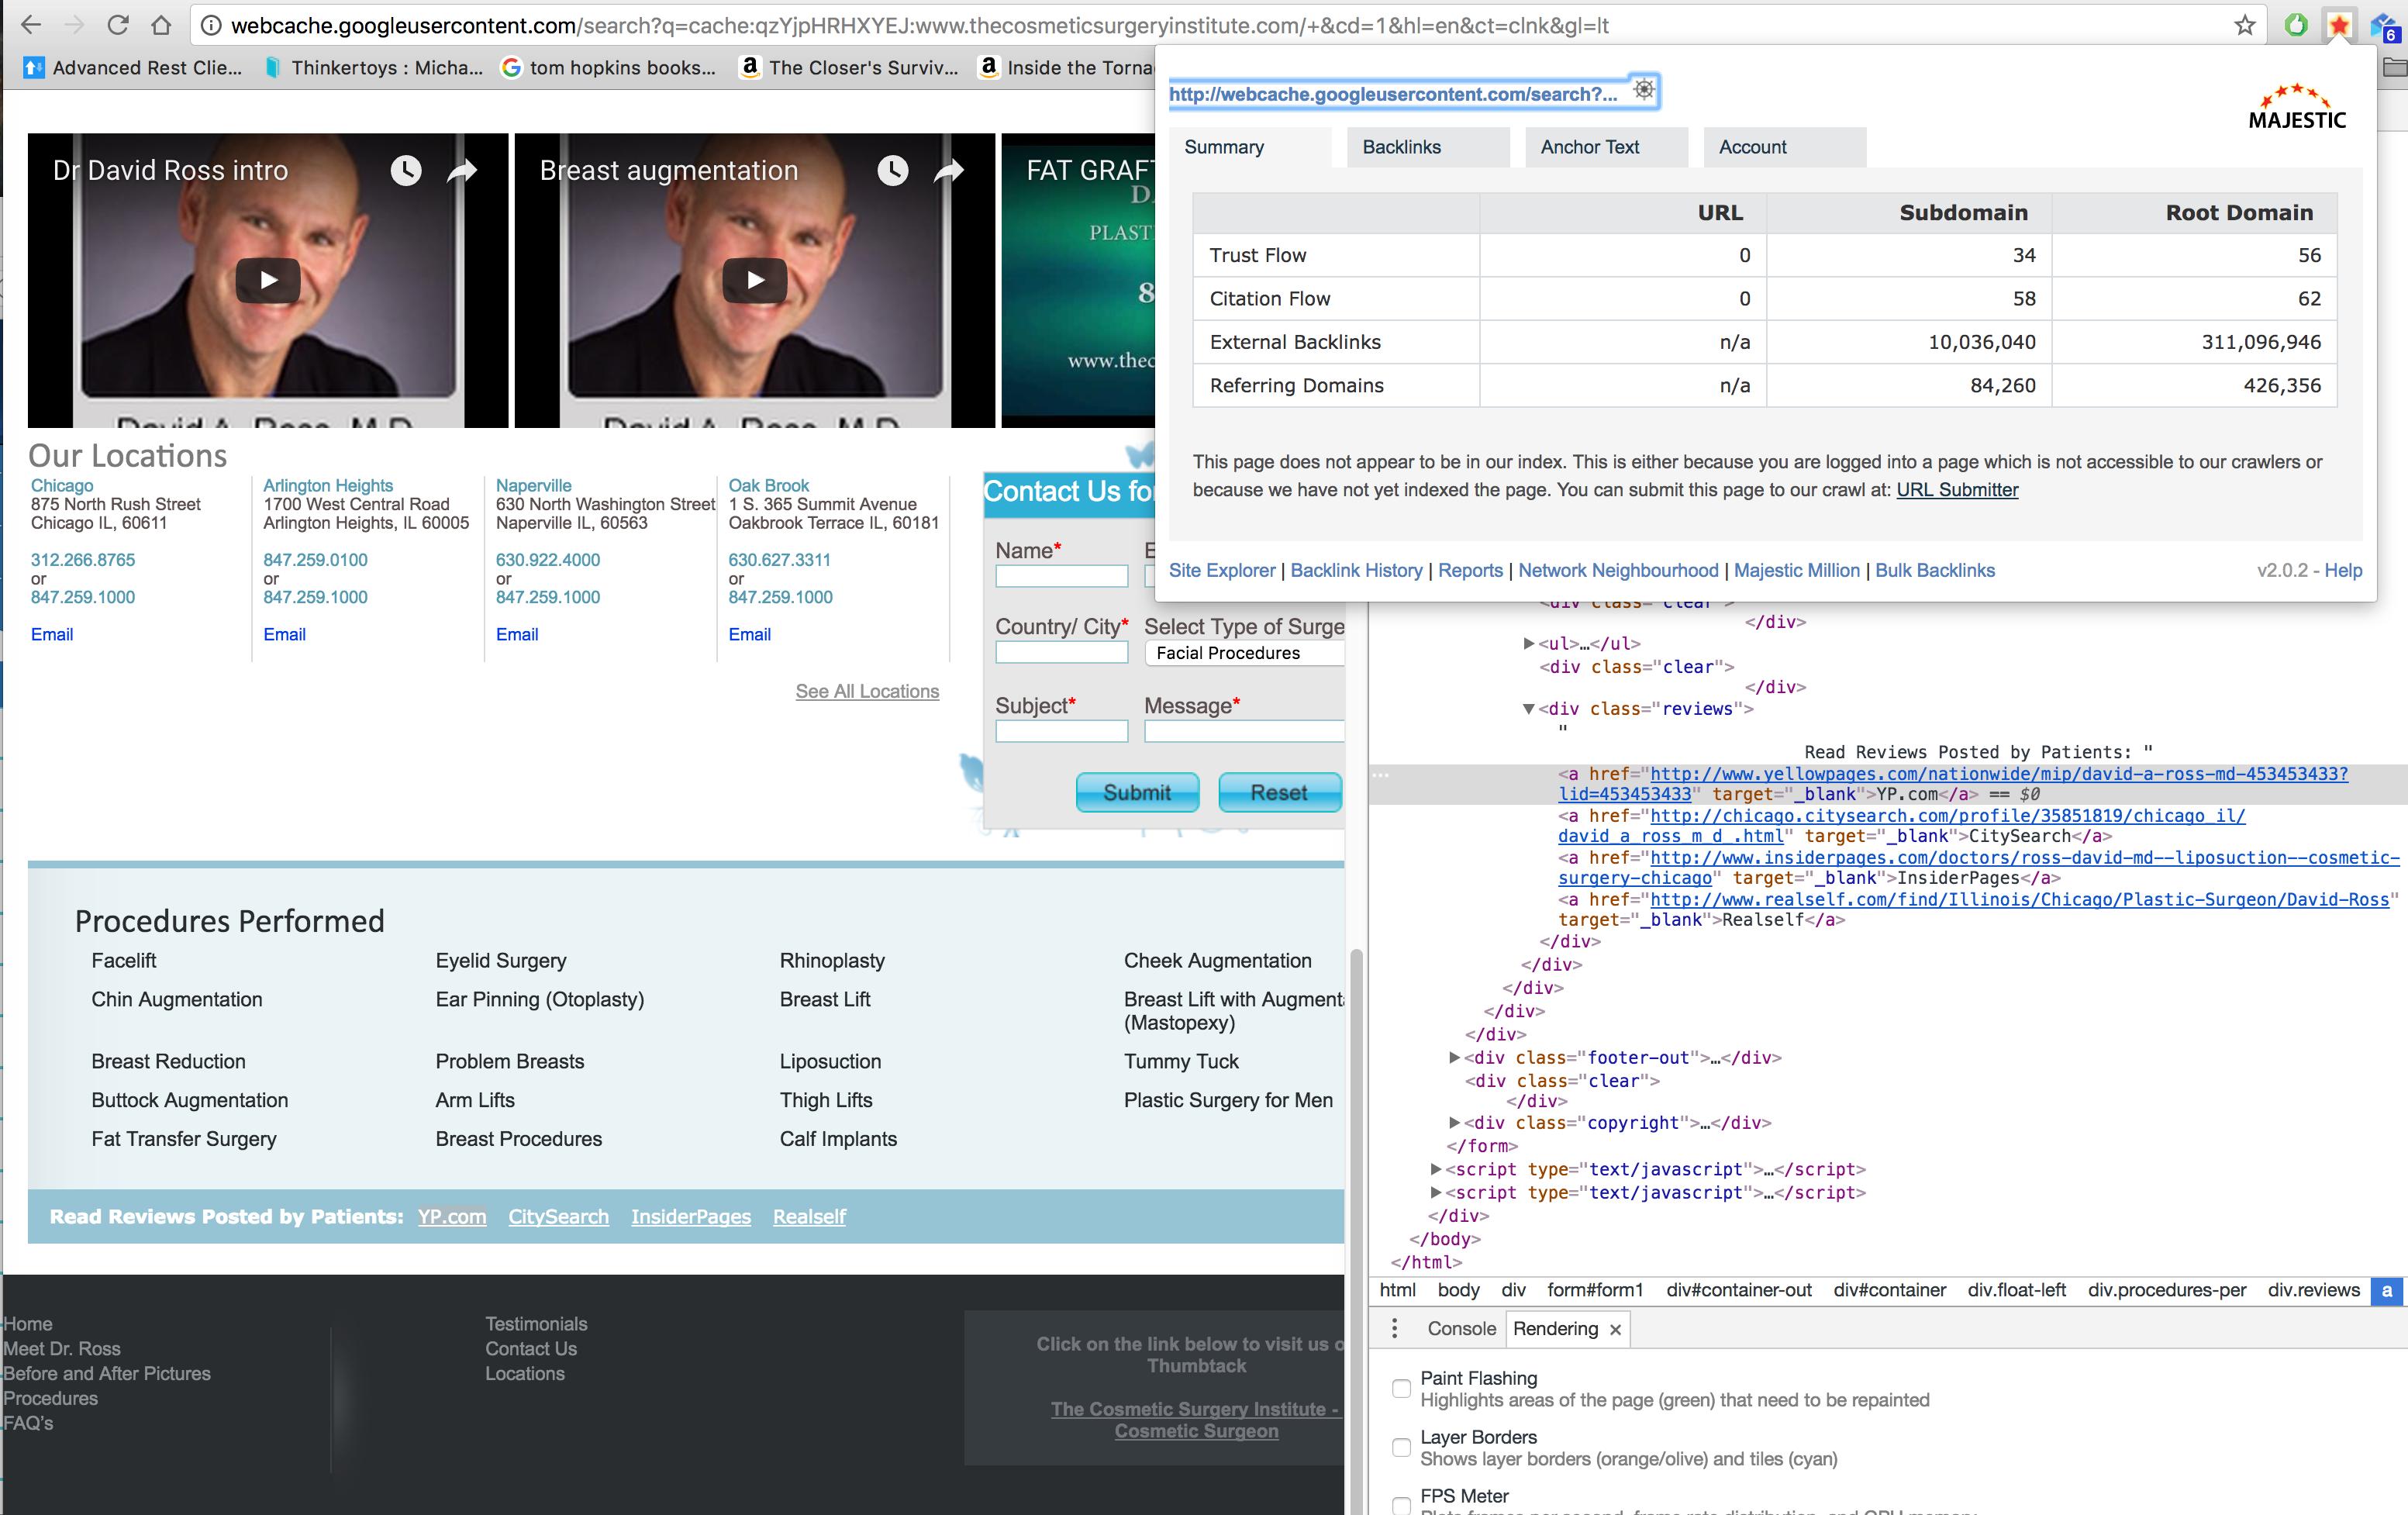2408x1515 pixels.
Task: Share the Breast augmentation video
Action: (x=949, y=171)
